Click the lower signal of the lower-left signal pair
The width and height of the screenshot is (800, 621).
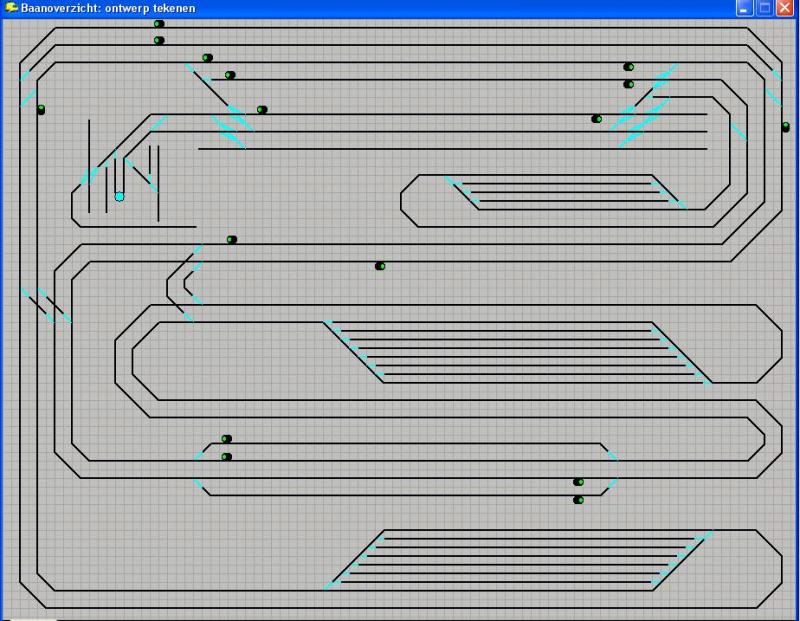226,457
